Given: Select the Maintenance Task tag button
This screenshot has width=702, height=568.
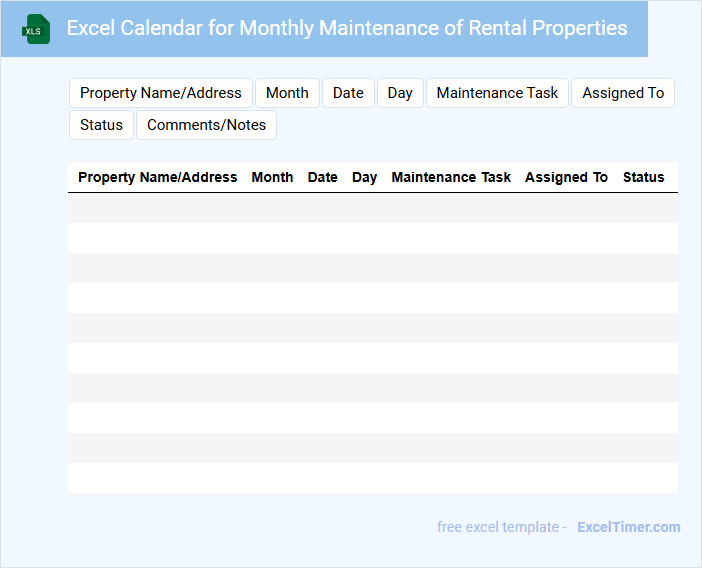Looking at the screenshot, I should 497,93.
